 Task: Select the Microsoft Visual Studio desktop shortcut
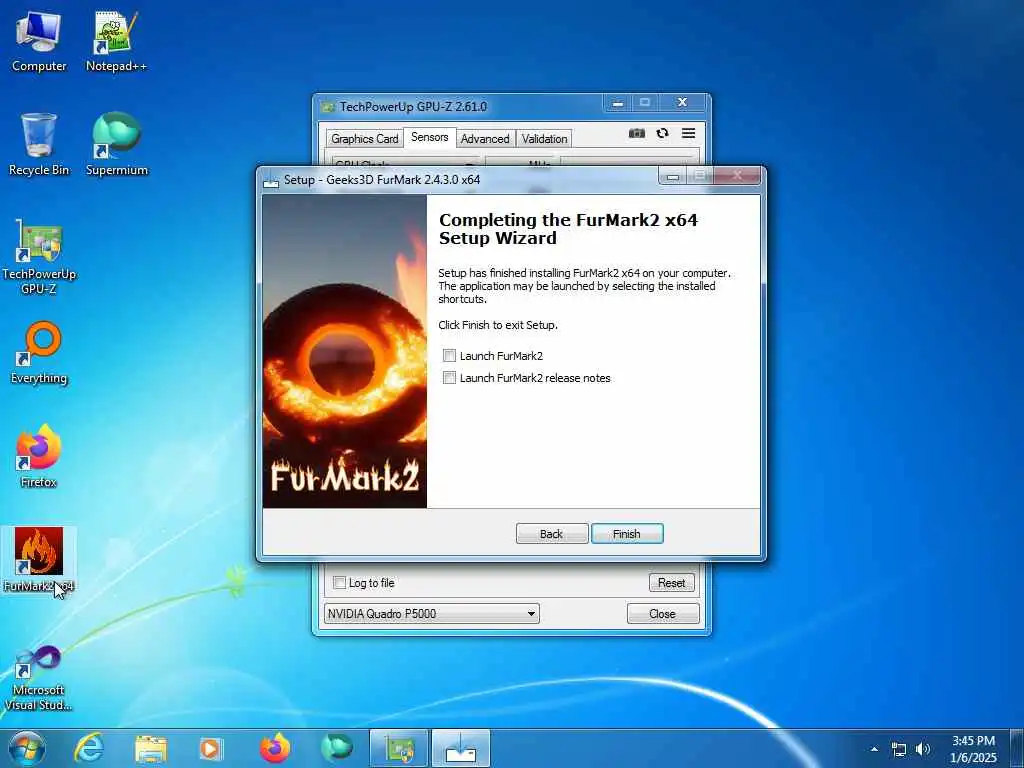[39, 679]
